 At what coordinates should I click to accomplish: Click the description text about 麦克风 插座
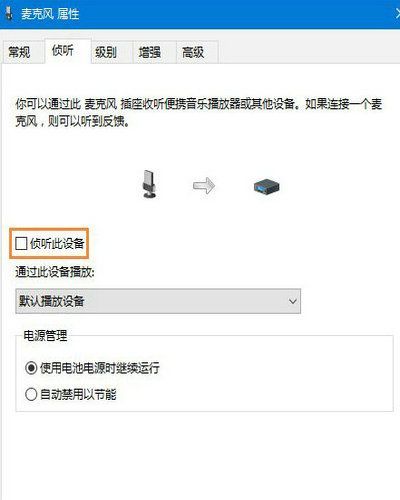199,113
